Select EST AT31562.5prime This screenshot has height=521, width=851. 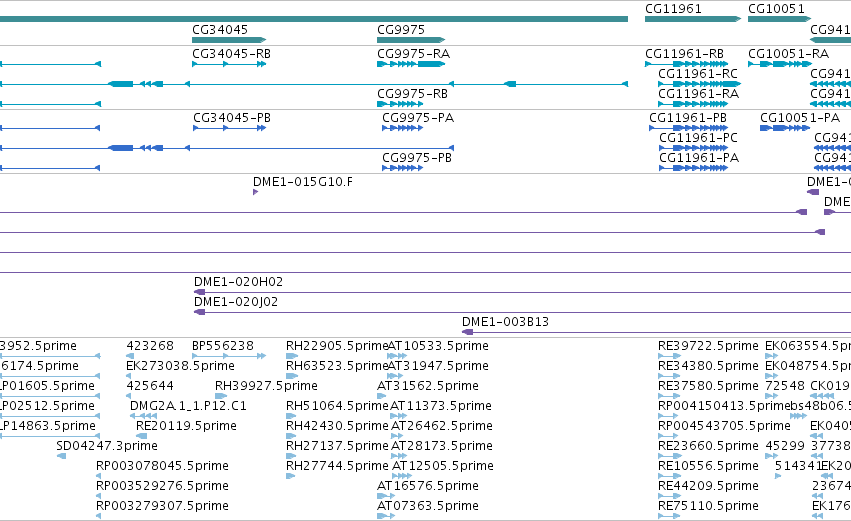tap(428, 386)
